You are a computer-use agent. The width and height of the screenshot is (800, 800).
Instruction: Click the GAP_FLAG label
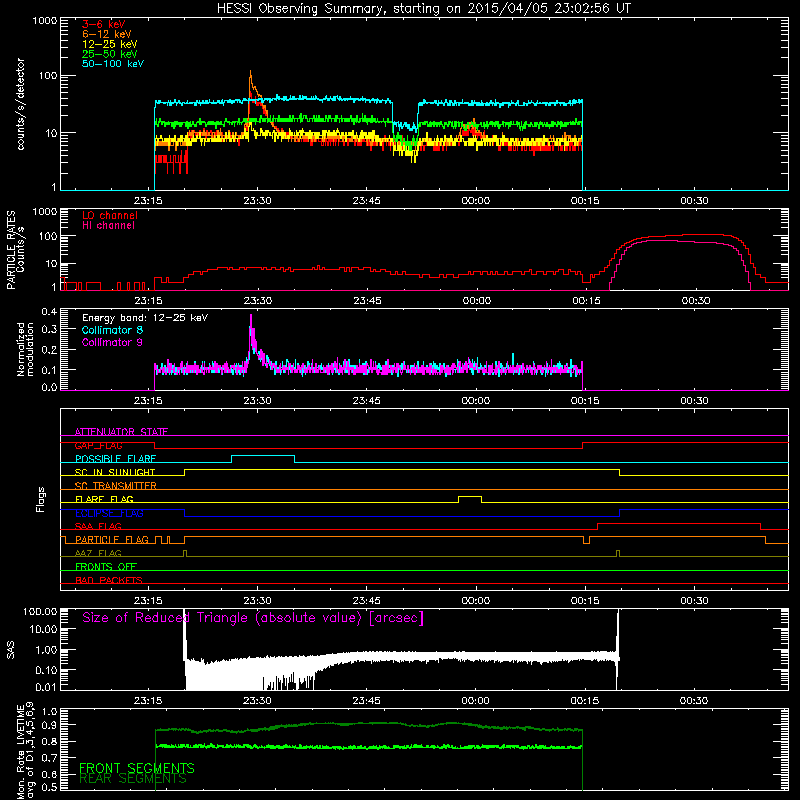point(98,445)
